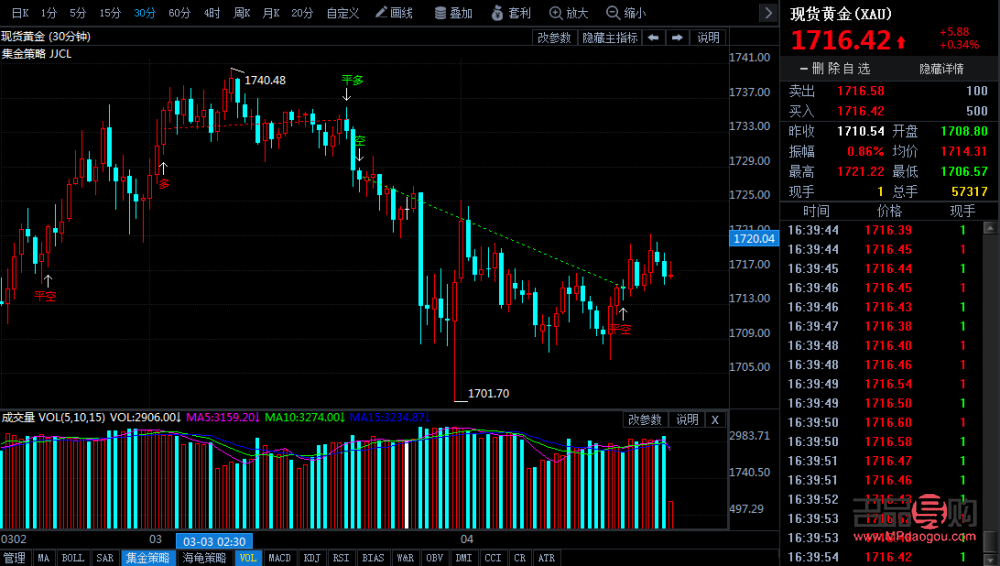Select the KDJ indicator tab
The image size is (1000, 566).
point(312,558)
